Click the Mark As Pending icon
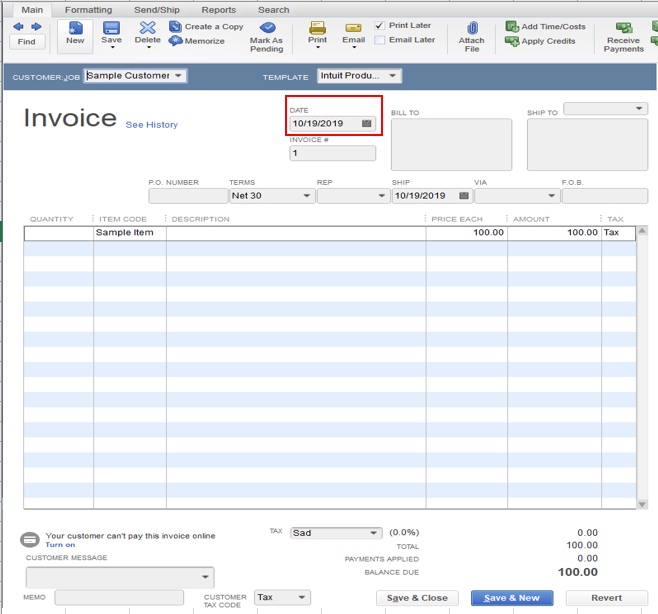This screenshot has width=658, height=614. coord(267,29)
